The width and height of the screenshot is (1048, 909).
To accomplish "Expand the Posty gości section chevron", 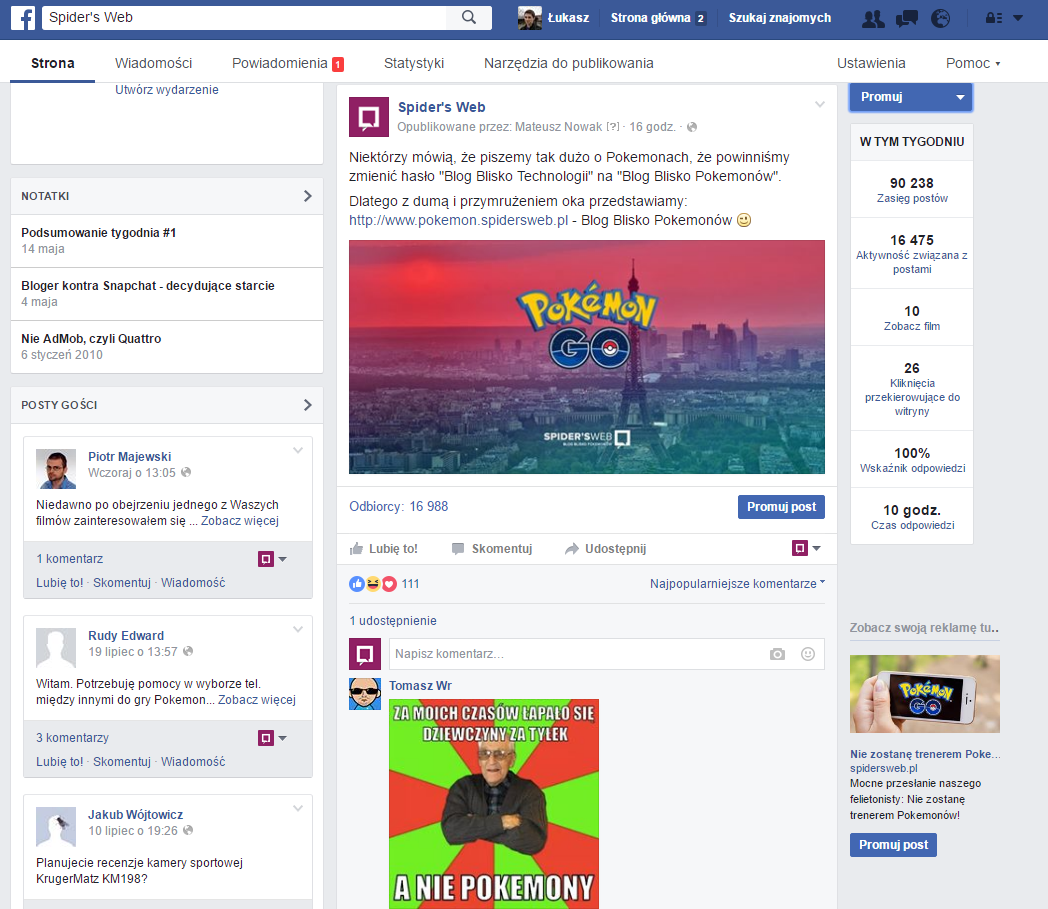I will [x=307, y=405].
